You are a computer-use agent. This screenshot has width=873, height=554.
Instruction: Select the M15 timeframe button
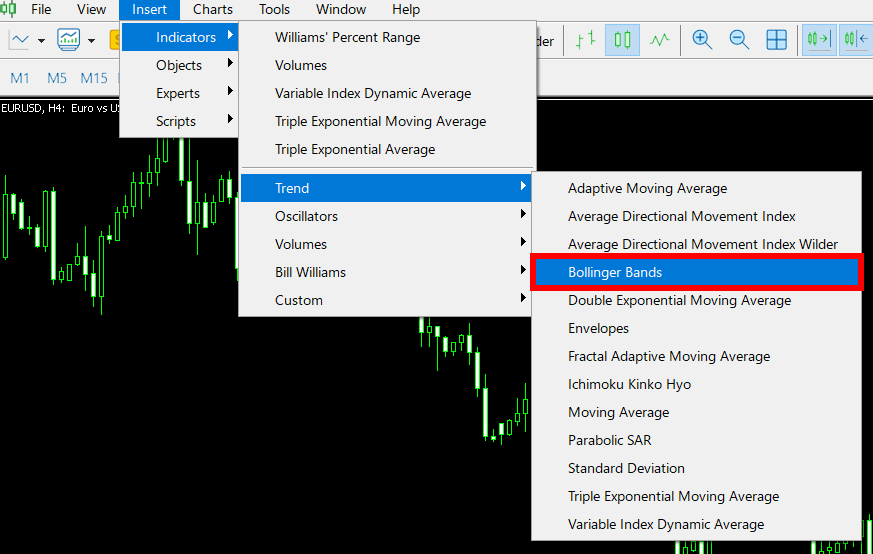(94, 78)
